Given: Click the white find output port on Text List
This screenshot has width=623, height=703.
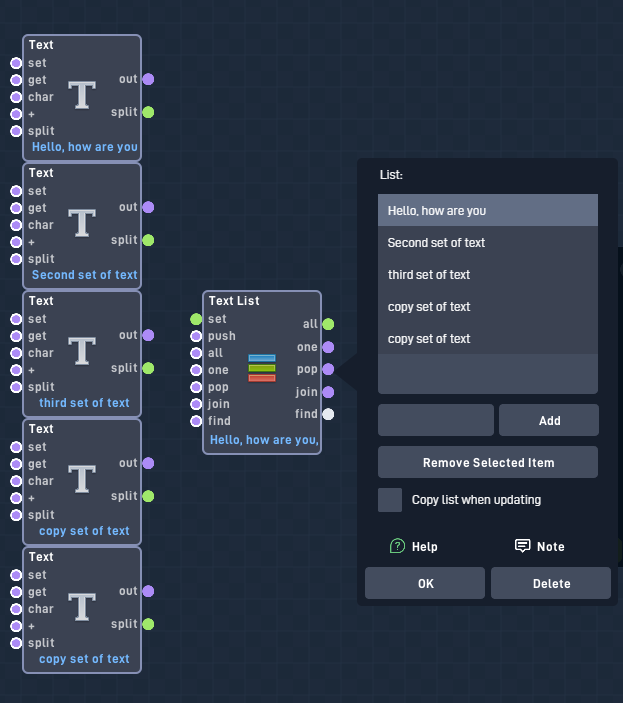Looking at the screenshot, I should pyautogui.click(x=328, y=414).
